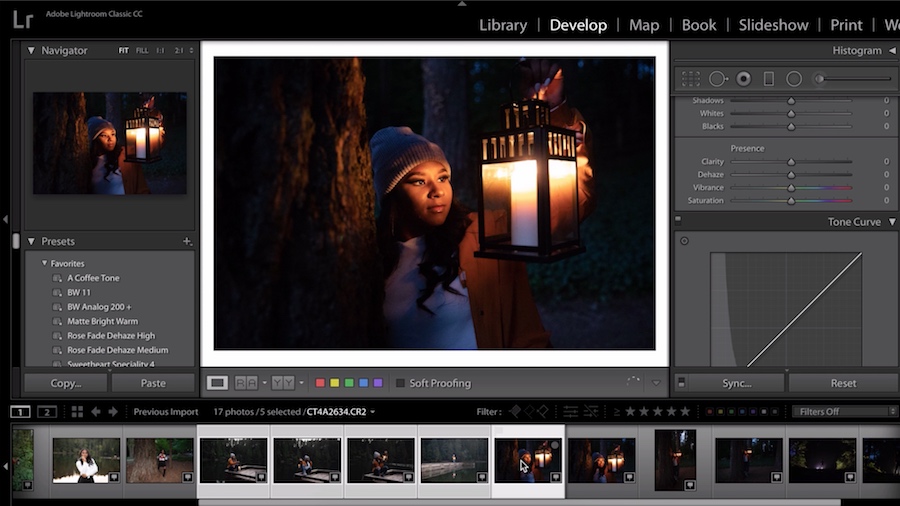
Task: Select the Graduated Filter tool
Action: pyautogui.click(x=769, y=78)
